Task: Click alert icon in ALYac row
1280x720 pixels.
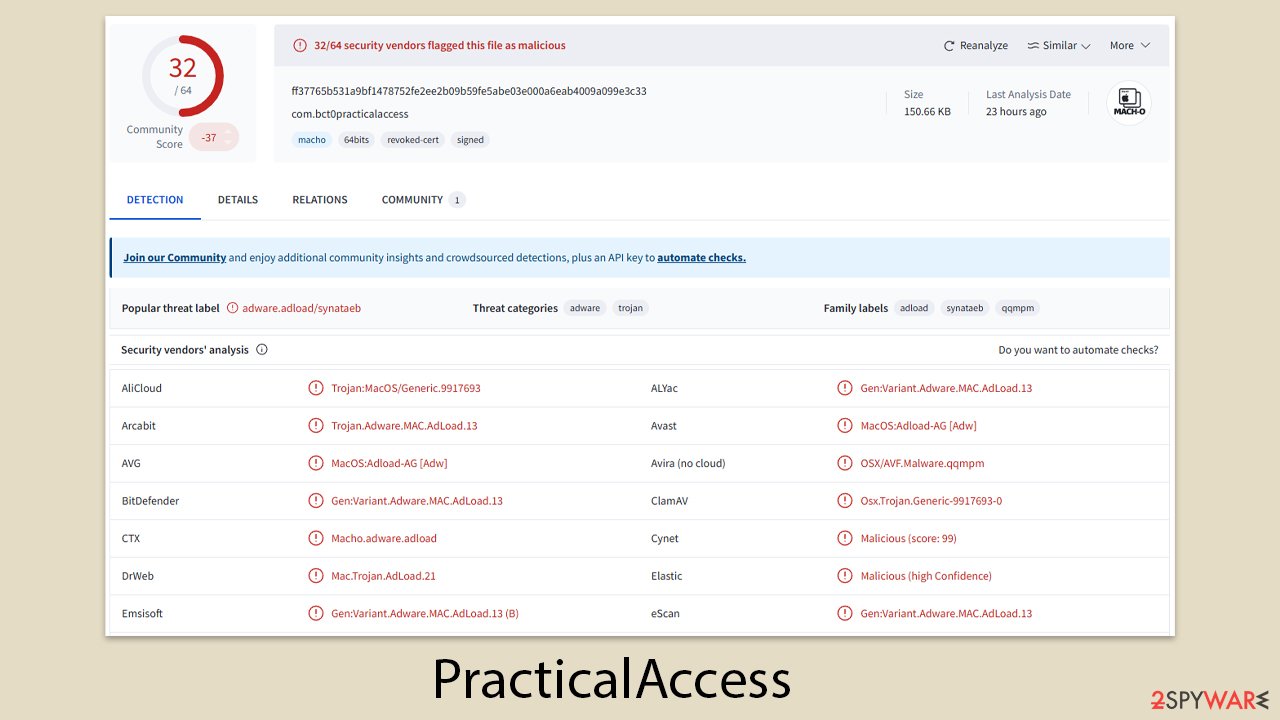Action: pyautogui.click(x=845, y=388)
